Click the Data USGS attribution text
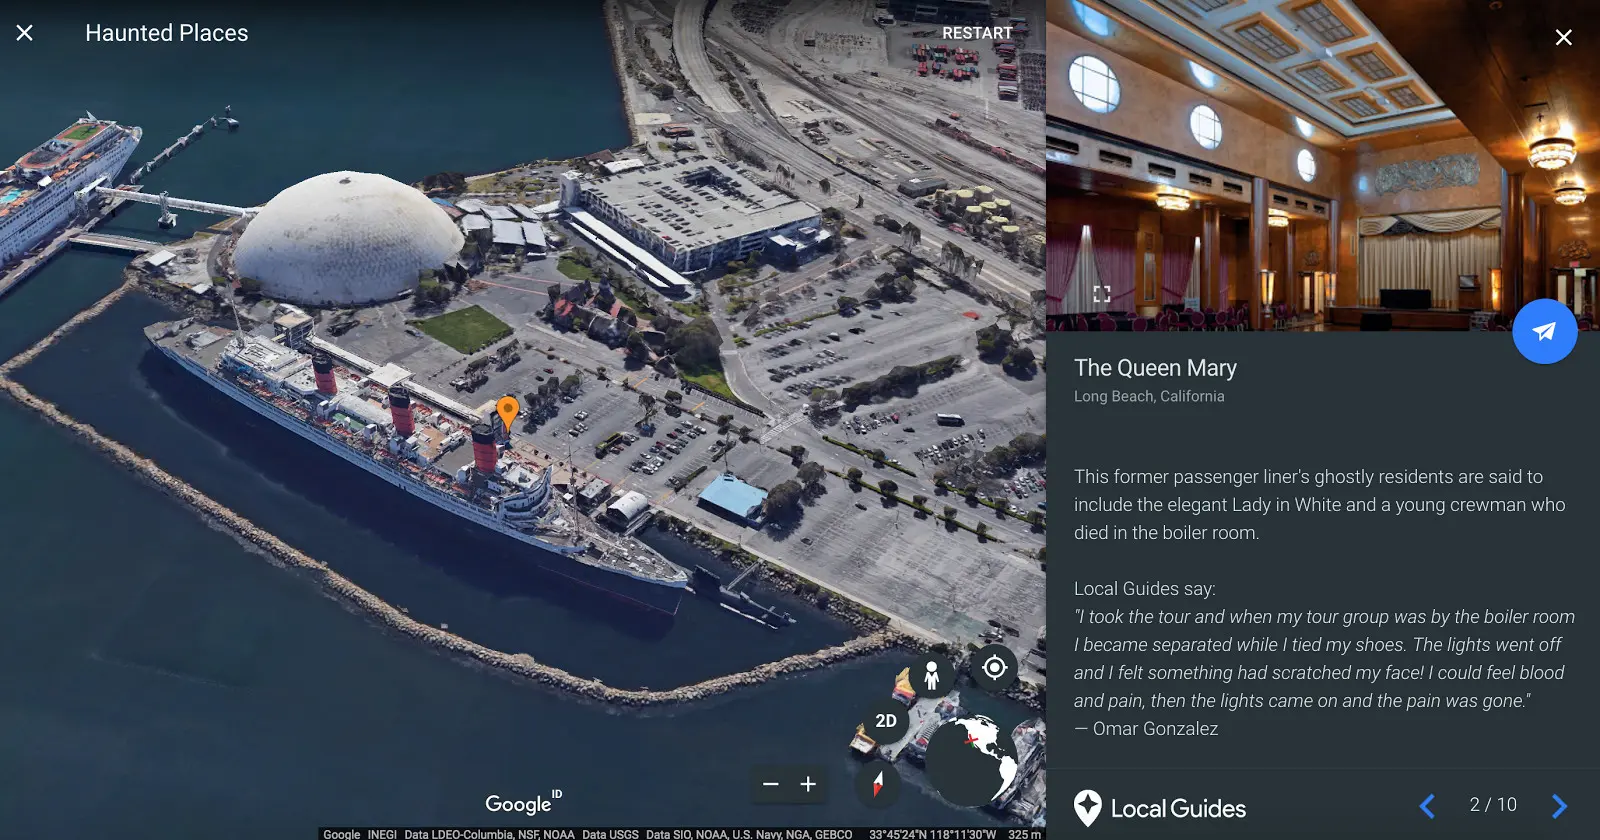Image resolution: width=1600 pixels, height=840 pixels. tap(610, 834)
